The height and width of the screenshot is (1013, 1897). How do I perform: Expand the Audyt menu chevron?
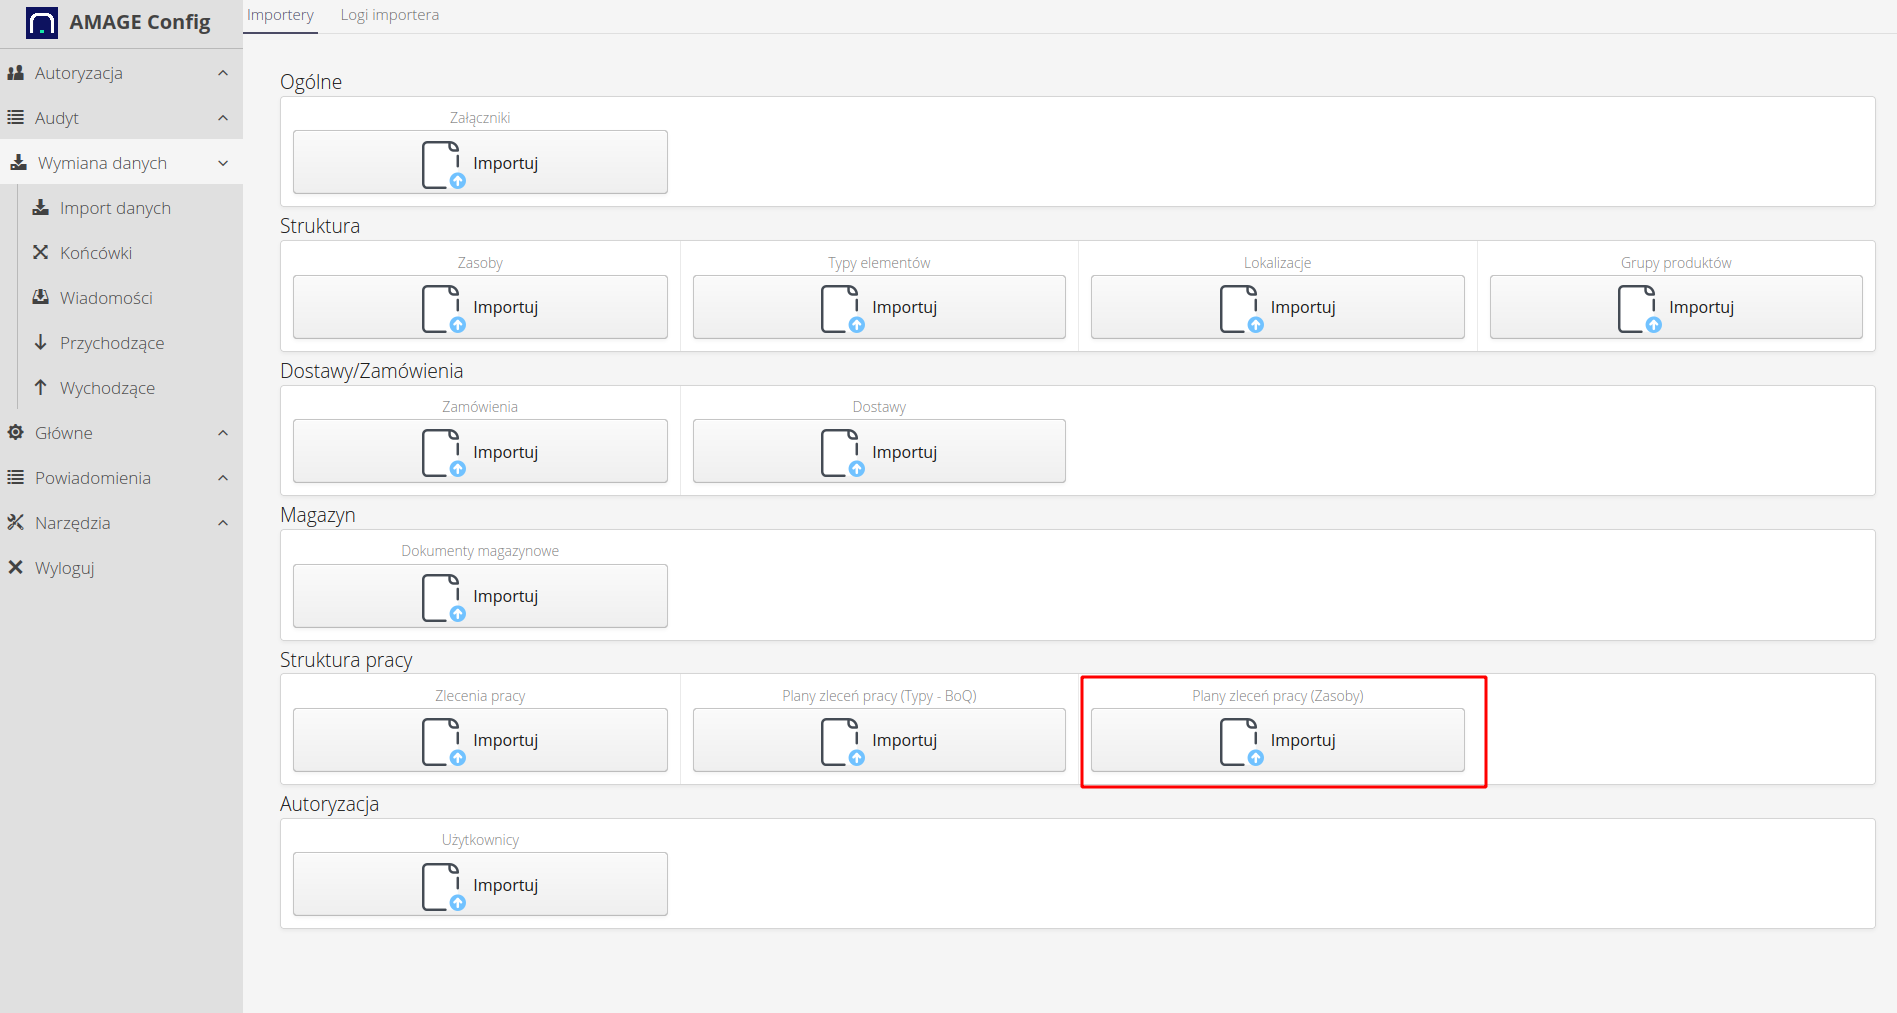click(223, 118)
